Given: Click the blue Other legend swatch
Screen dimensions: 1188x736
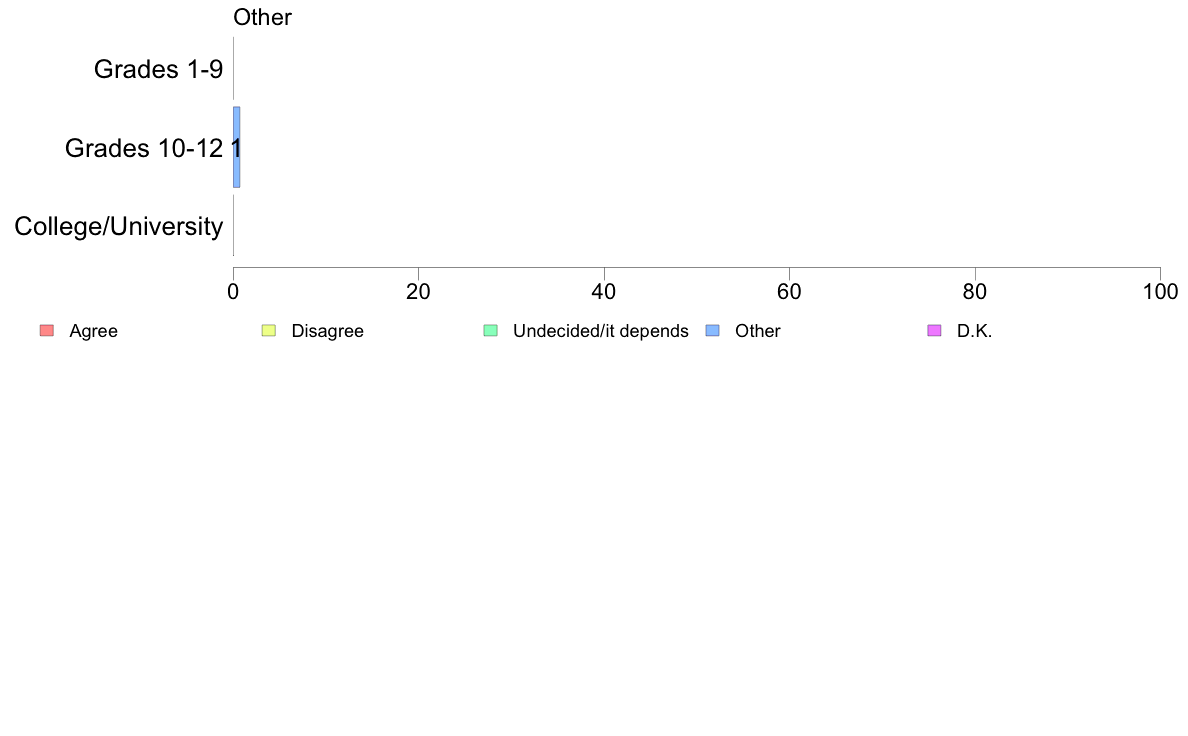Looking at the screenshot, I should click(x=713, y=330).
